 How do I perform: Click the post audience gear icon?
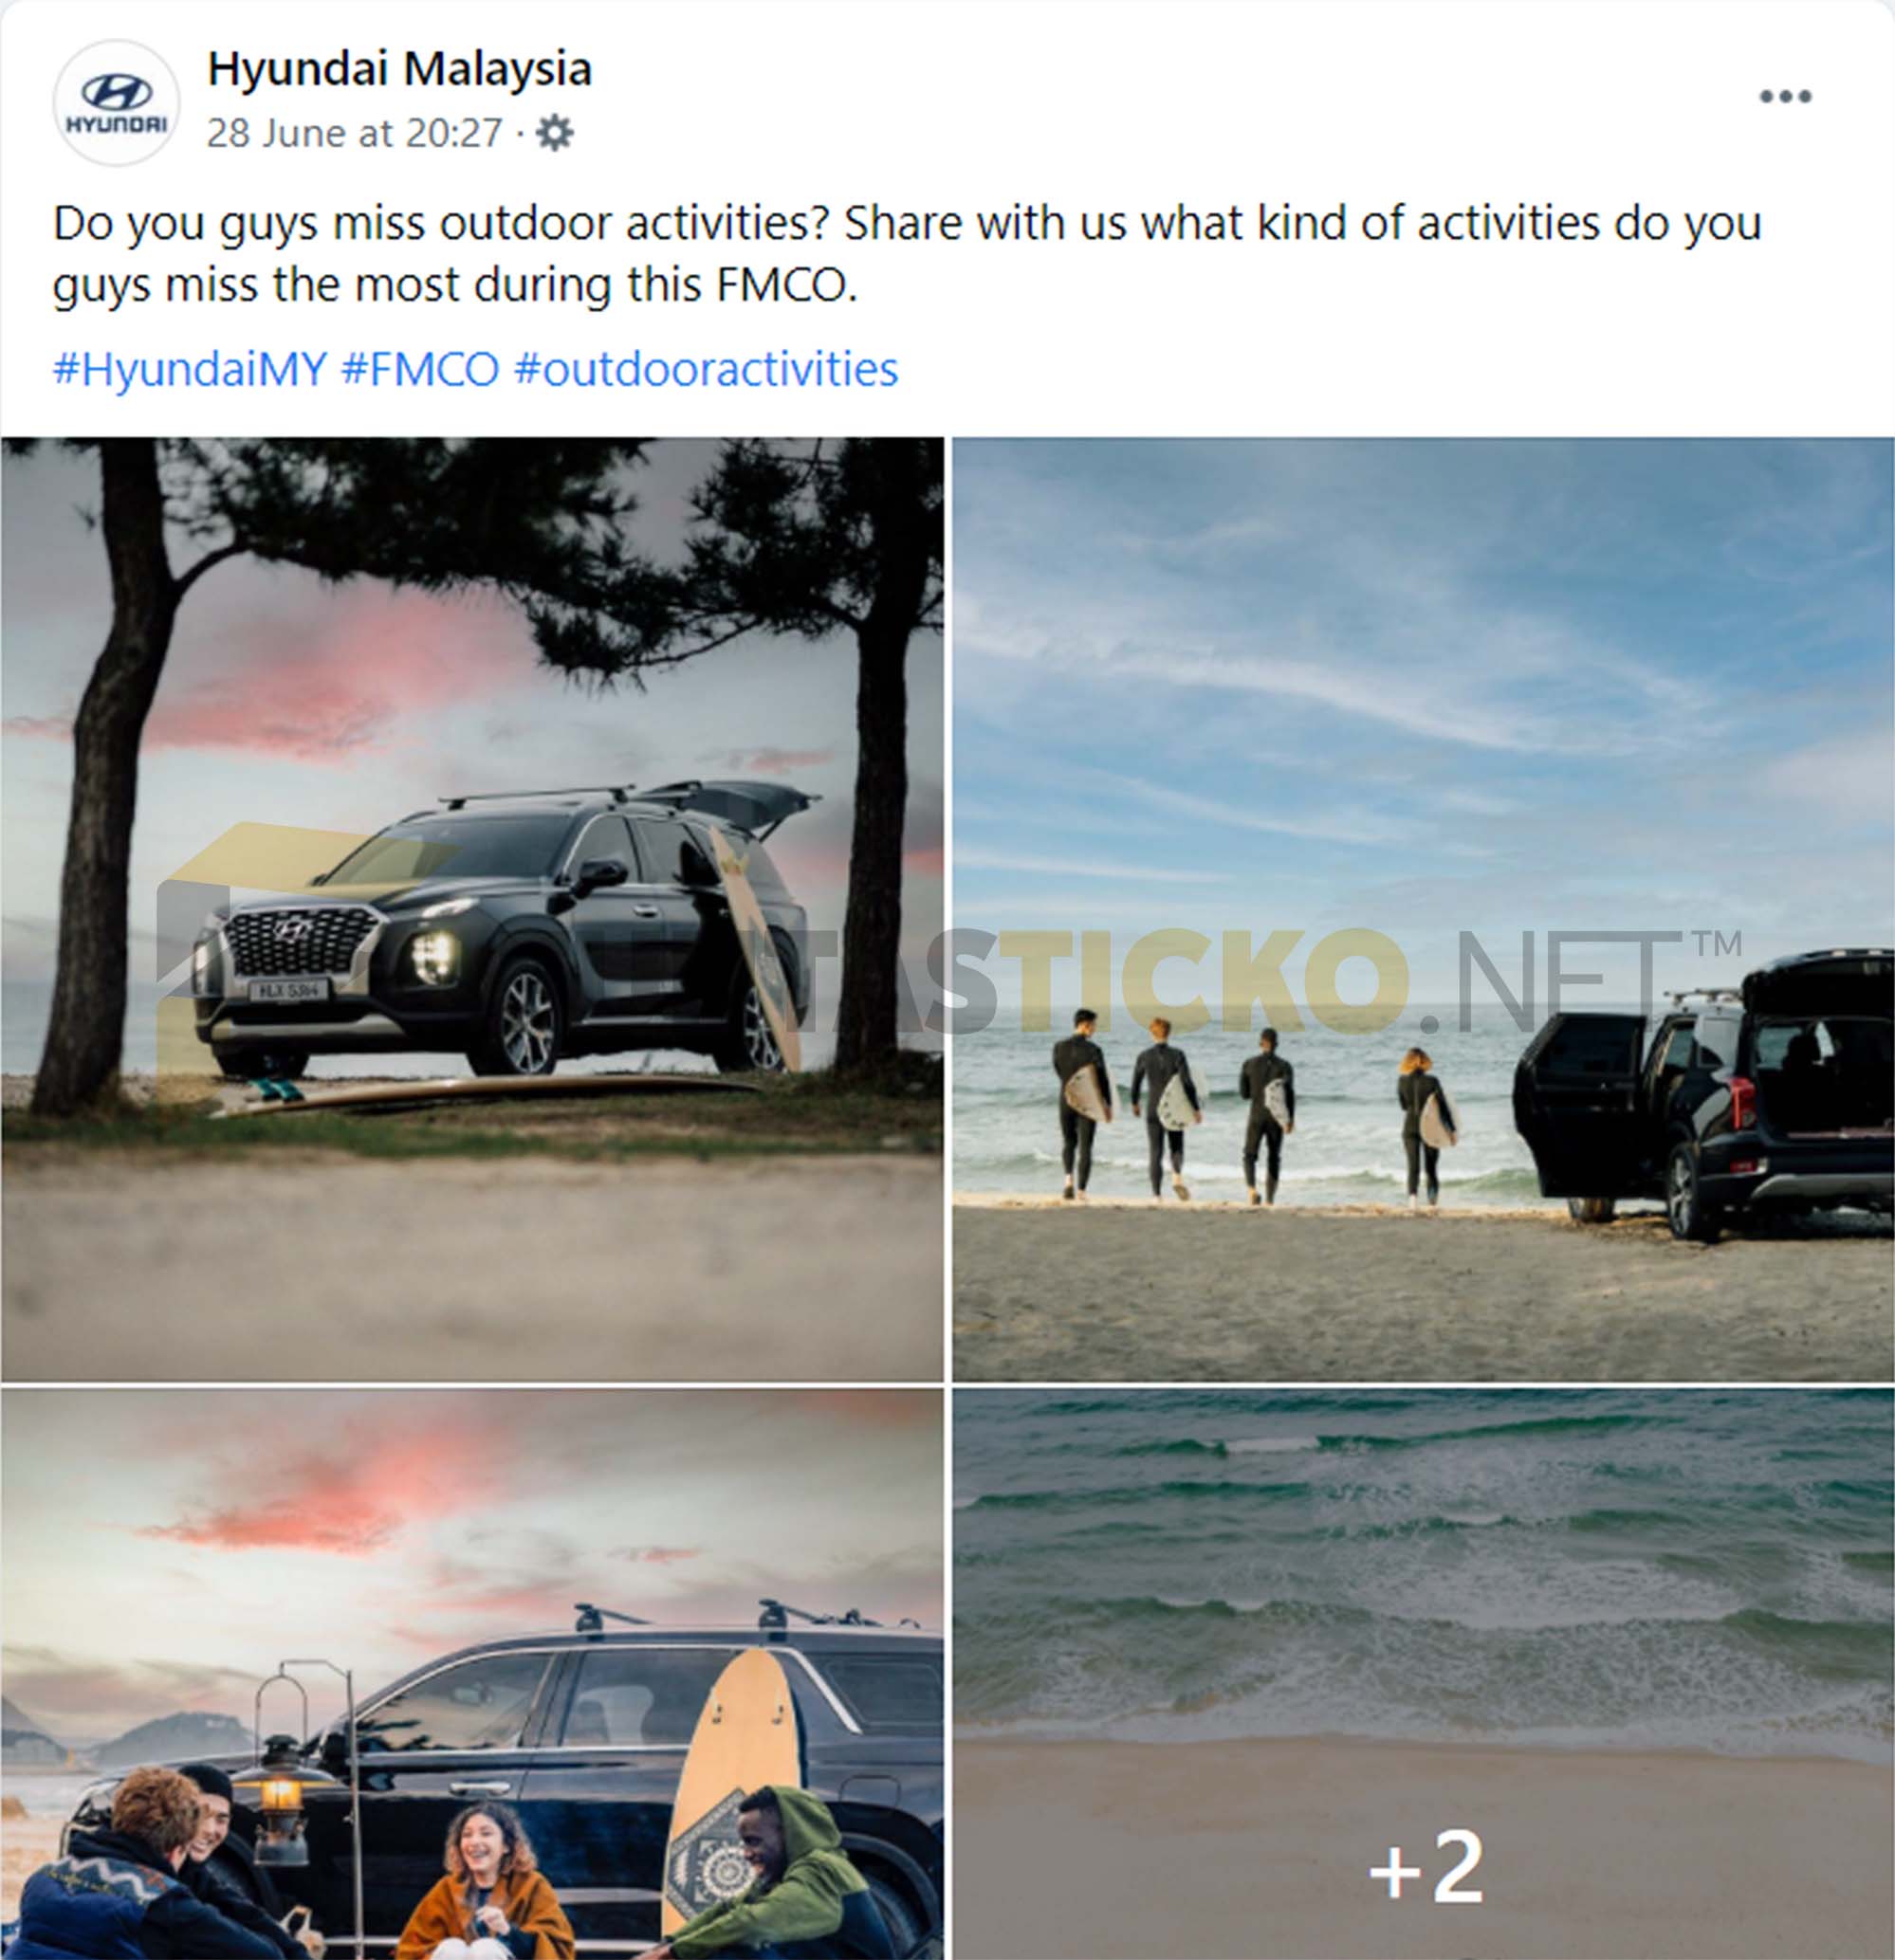(555, 133)
